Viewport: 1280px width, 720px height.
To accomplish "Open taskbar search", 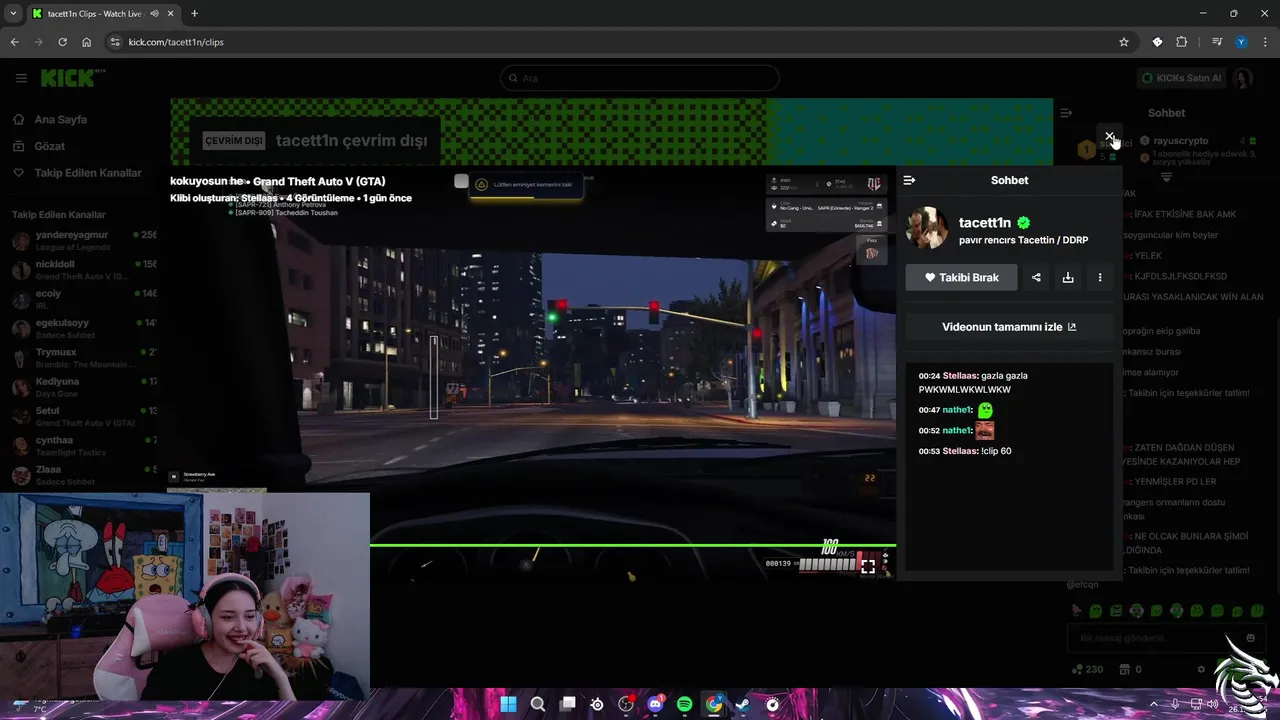I will coord(538,704).
